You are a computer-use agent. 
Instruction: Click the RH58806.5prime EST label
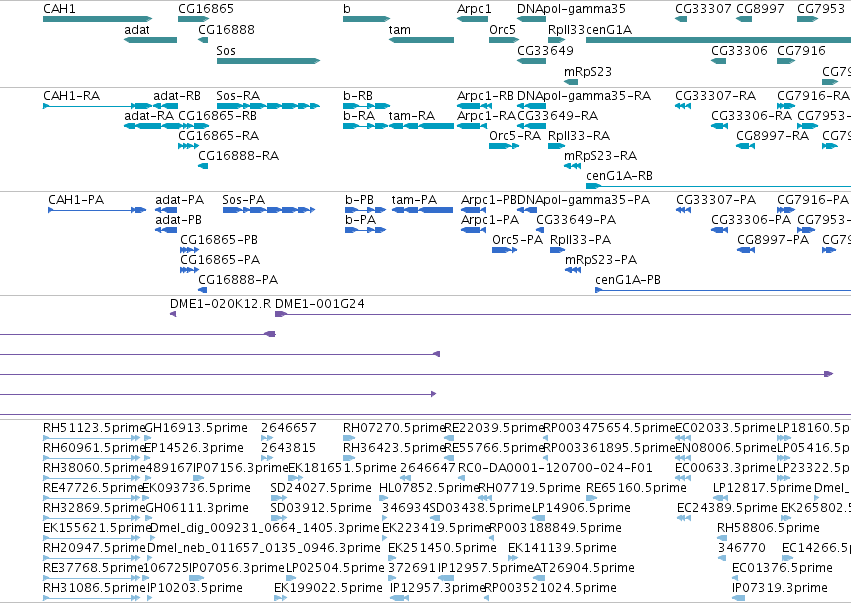click(x=768, y=528)
